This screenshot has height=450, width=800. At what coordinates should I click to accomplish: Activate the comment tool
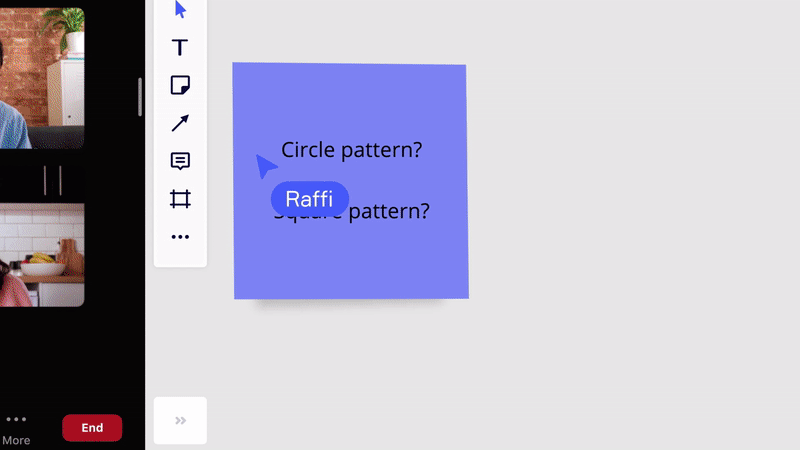pyautogui.click(x=180, y=161)
